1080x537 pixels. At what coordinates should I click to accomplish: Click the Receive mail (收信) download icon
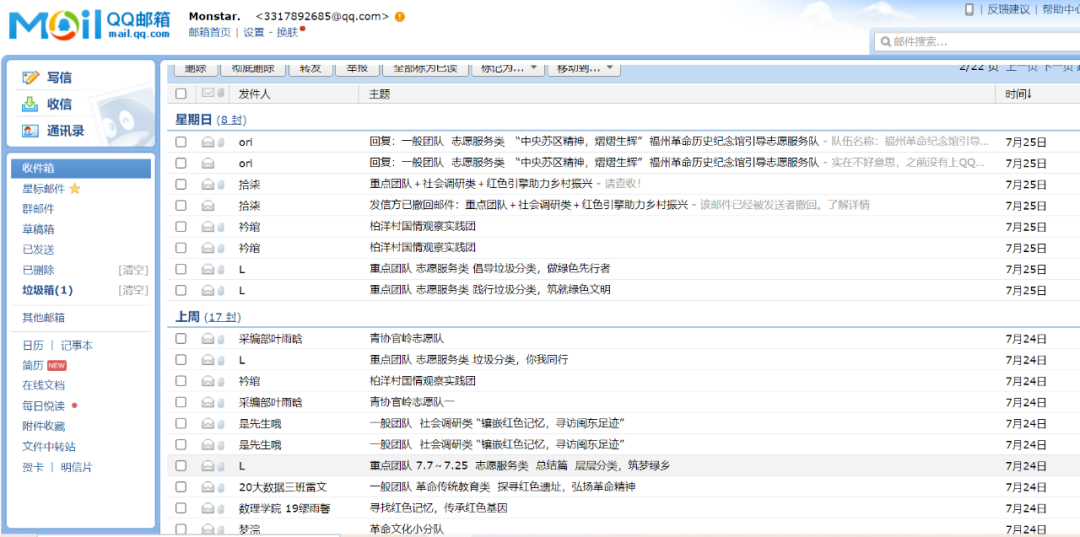tap(31, 104)
